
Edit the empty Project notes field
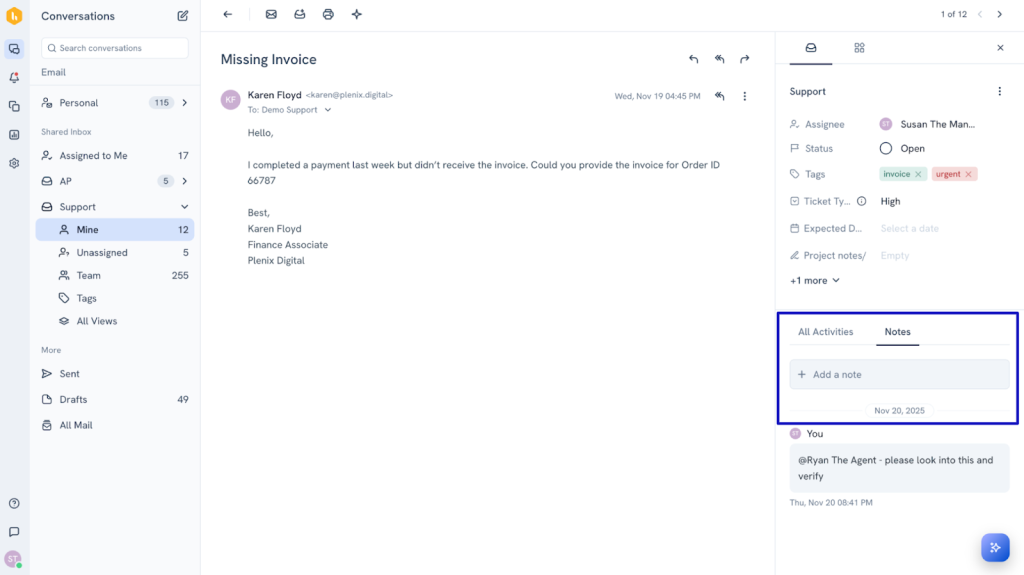coord(895,255)
